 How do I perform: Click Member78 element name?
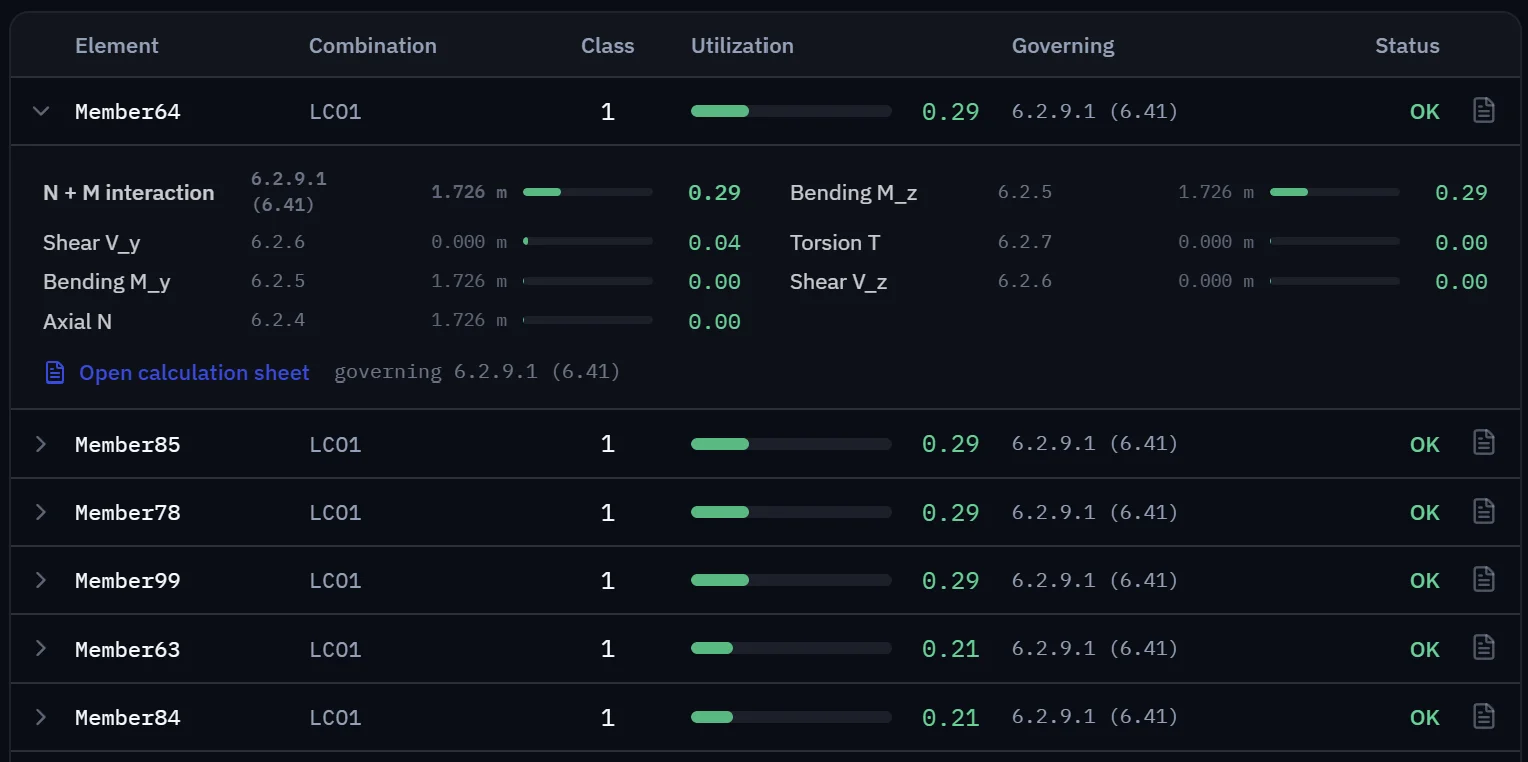pos(128,512)
